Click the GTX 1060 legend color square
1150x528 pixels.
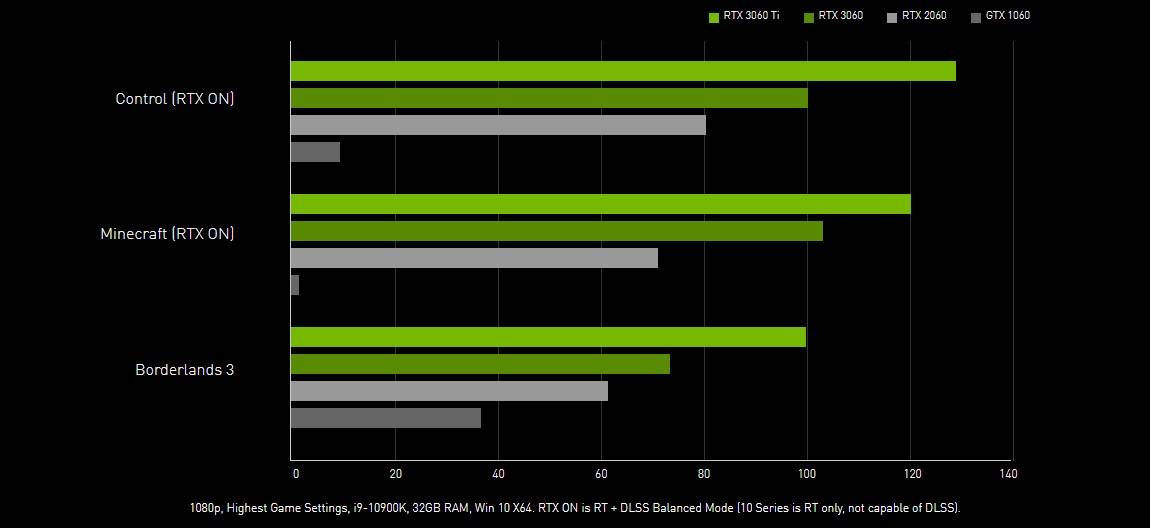coord(975,17)
